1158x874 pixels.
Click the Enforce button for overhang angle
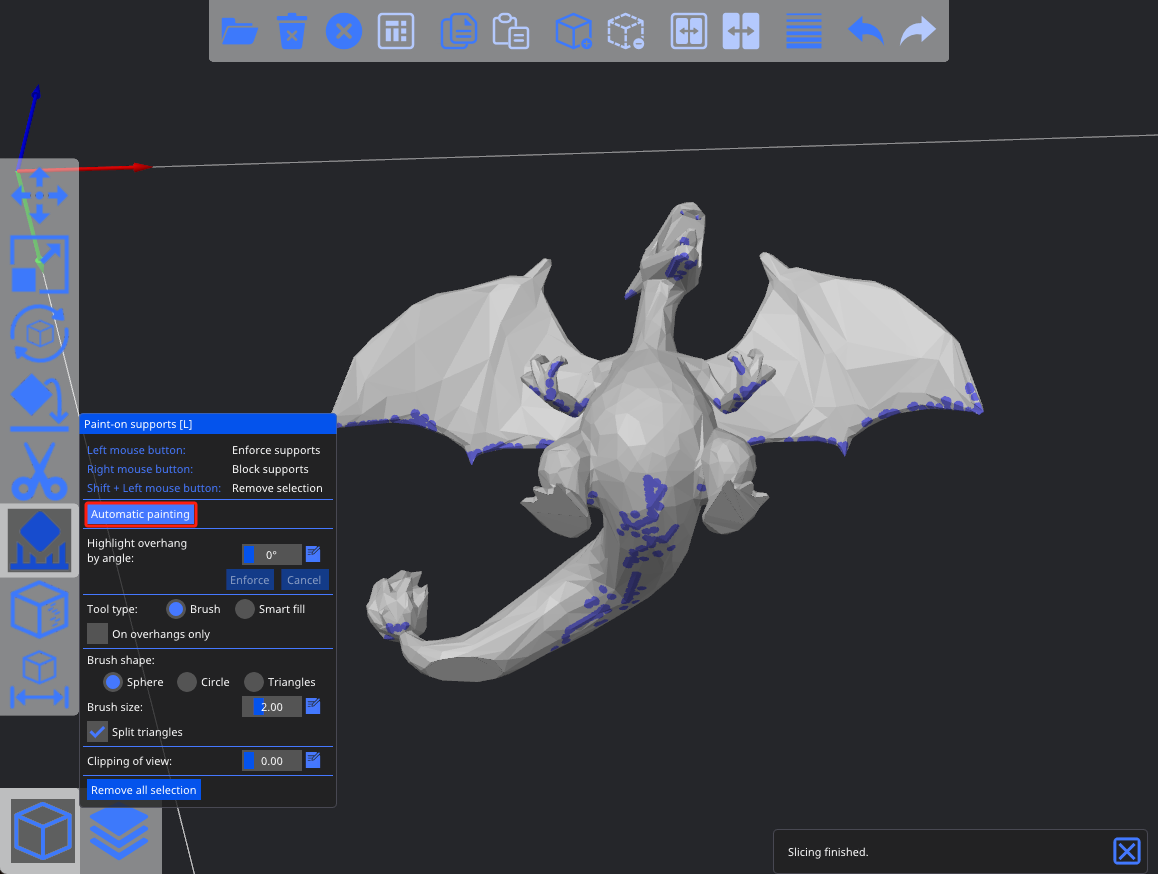point(249,580)
